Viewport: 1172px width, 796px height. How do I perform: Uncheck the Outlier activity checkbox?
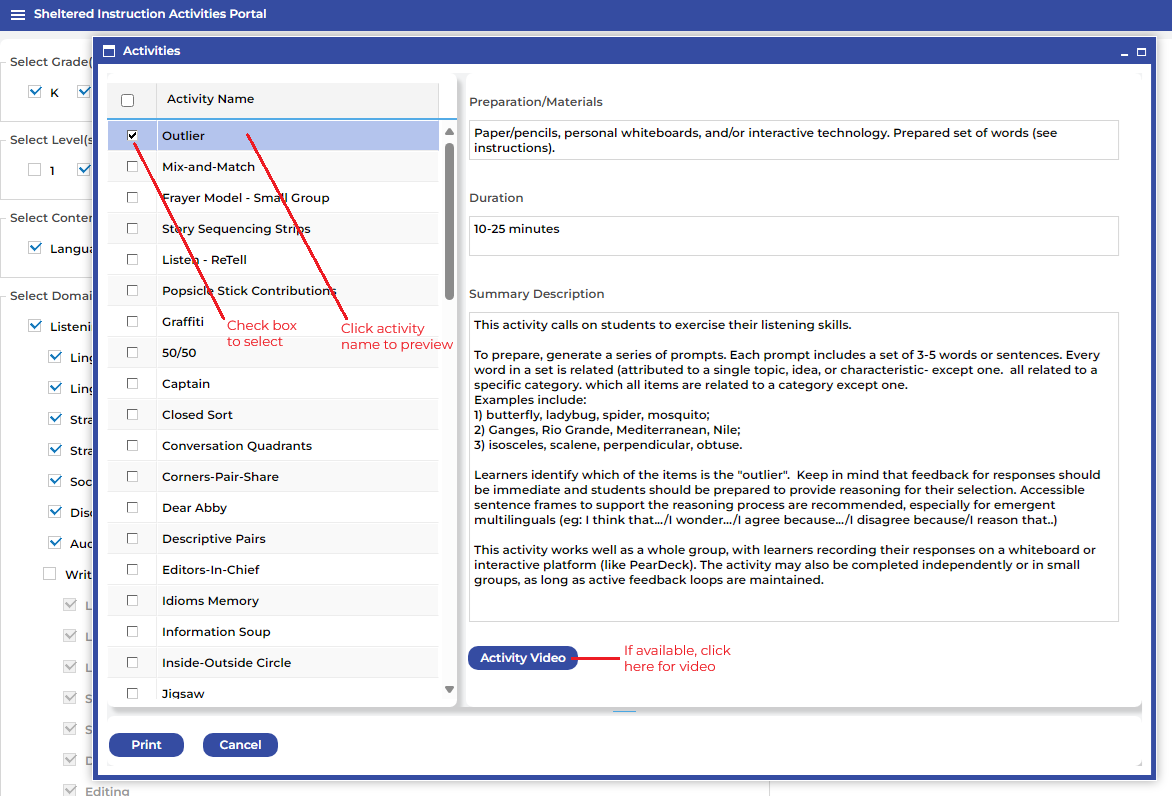pos(132,135)
